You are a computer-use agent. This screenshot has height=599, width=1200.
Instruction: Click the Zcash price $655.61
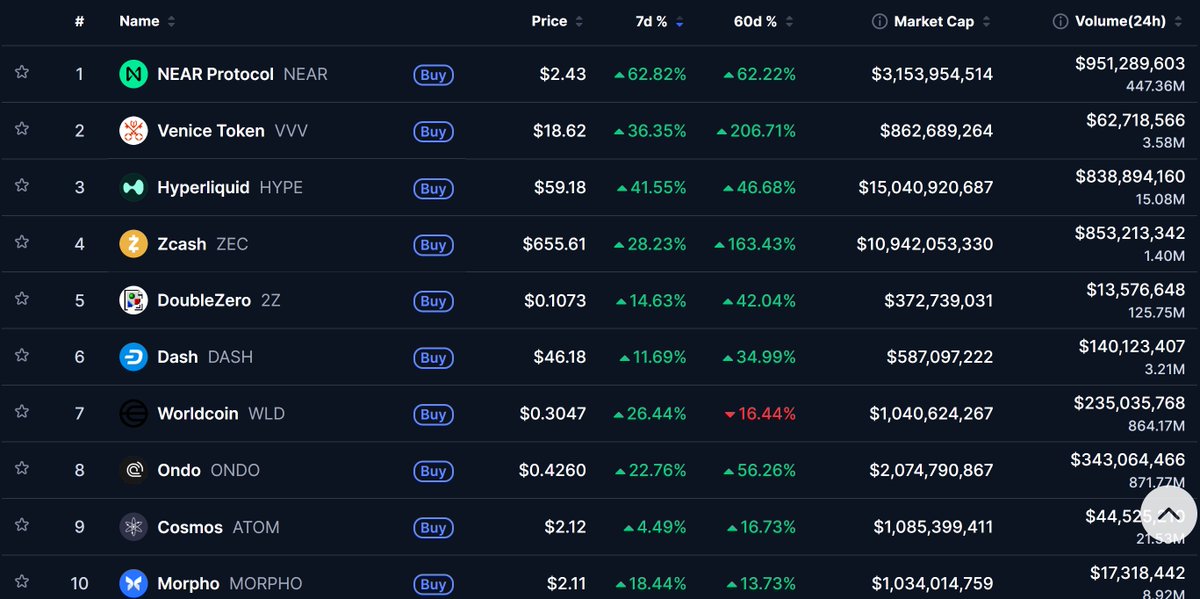[x=554, y=244]
